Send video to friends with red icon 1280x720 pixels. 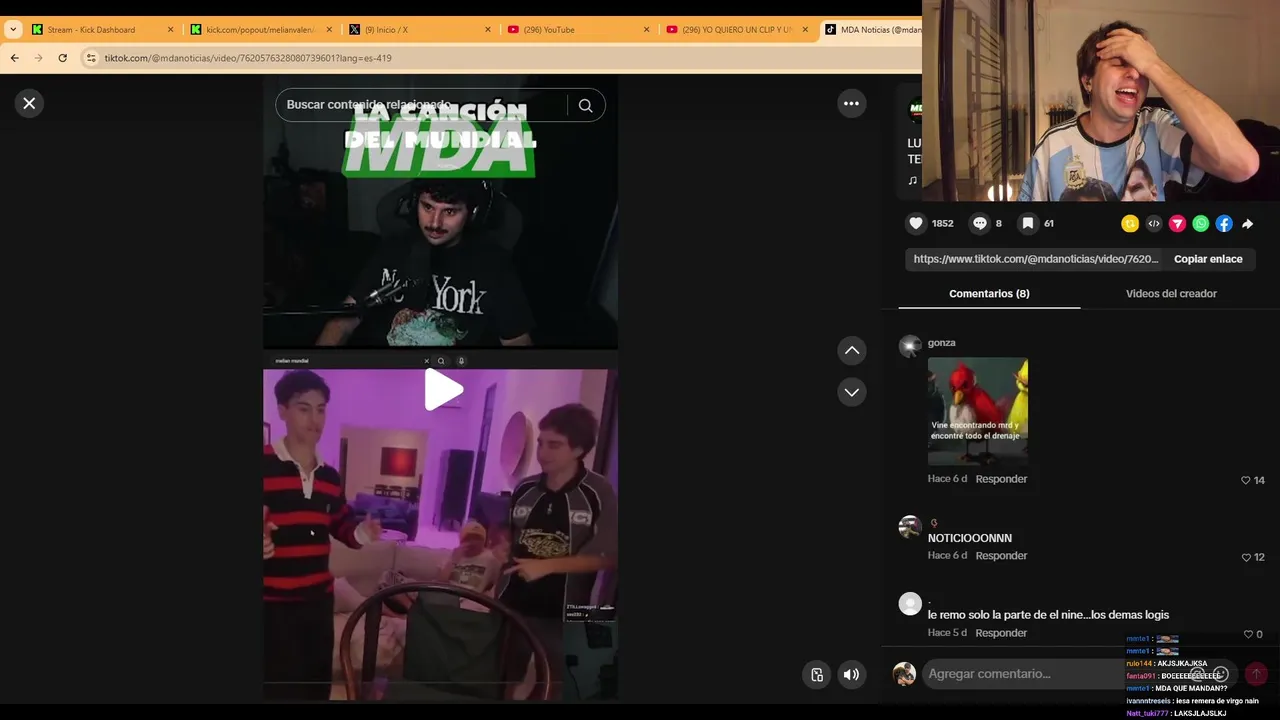tap(1177, 224)
